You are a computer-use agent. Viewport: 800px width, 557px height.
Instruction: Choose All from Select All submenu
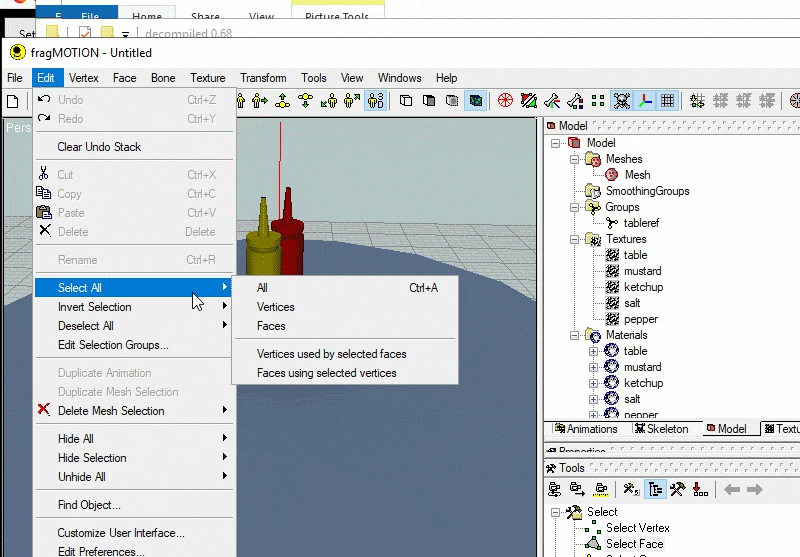coord(345,288)
